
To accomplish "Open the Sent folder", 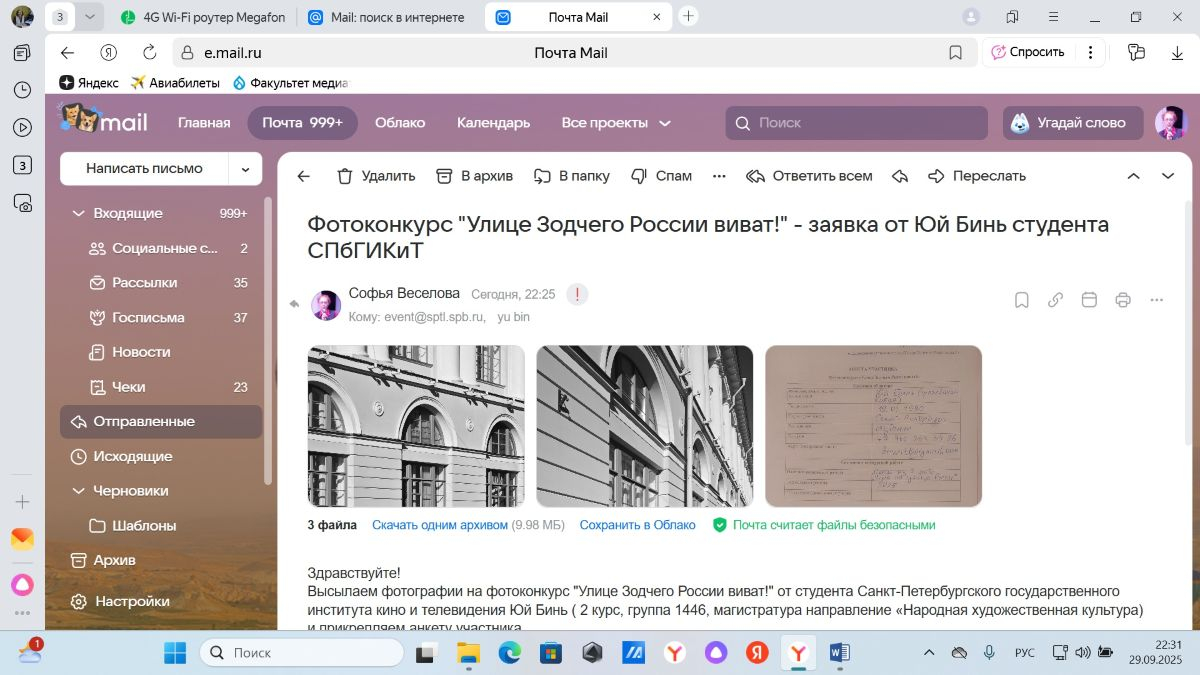I will [x=144, y=422].
